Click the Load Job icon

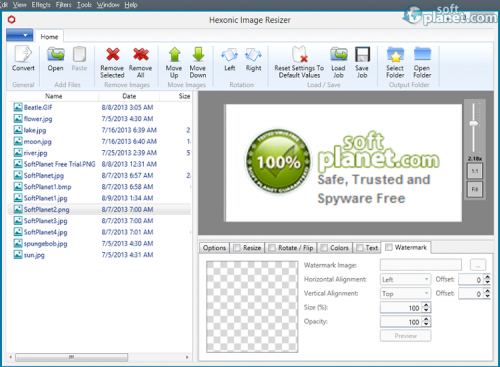pos(339,54)
